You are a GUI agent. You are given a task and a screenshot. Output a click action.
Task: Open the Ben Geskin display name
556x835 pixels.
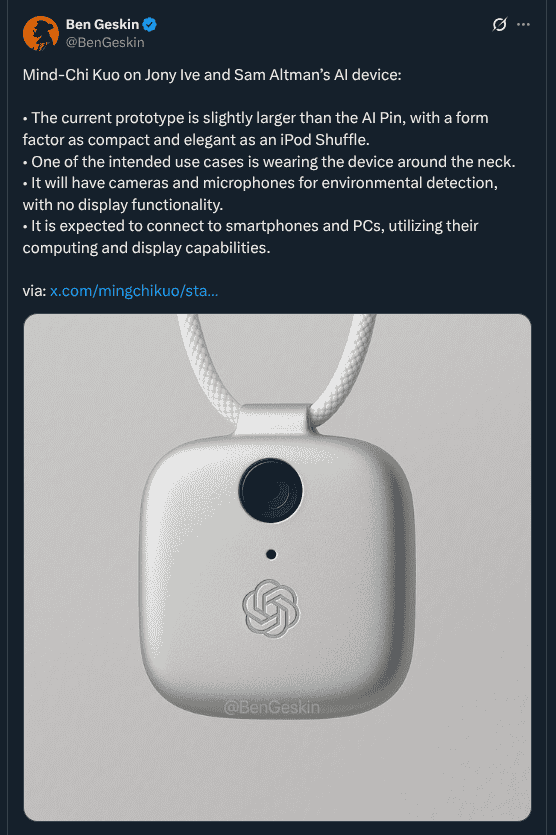(102, 24)
